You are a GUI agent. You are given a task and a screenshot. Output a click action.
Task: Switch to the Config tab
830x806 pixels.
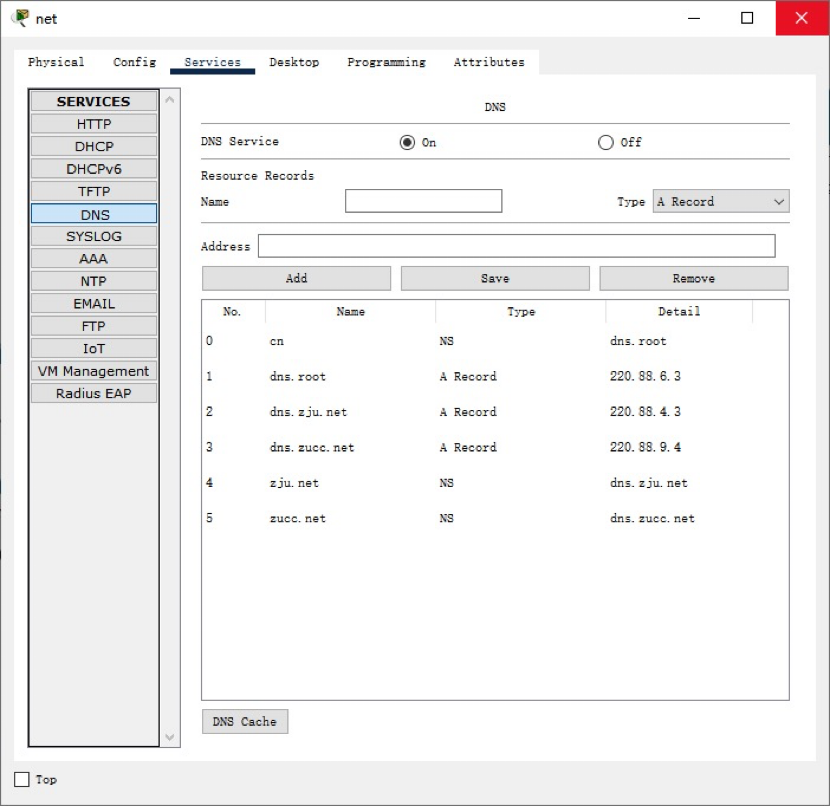click(134, 62)
